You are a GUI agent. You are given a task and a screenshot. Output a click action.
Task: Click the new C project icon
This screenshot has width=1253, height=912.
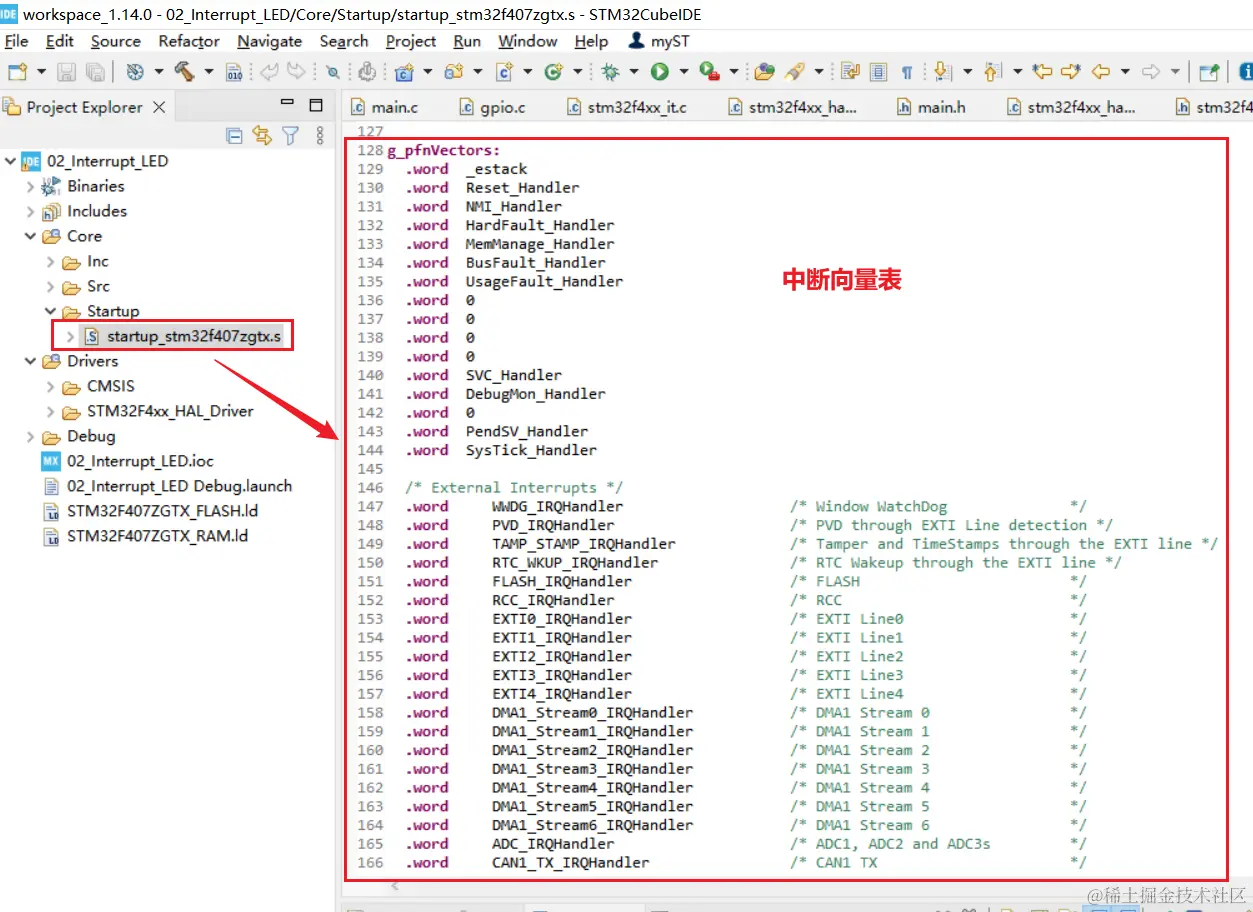click(x=404, y=72)
